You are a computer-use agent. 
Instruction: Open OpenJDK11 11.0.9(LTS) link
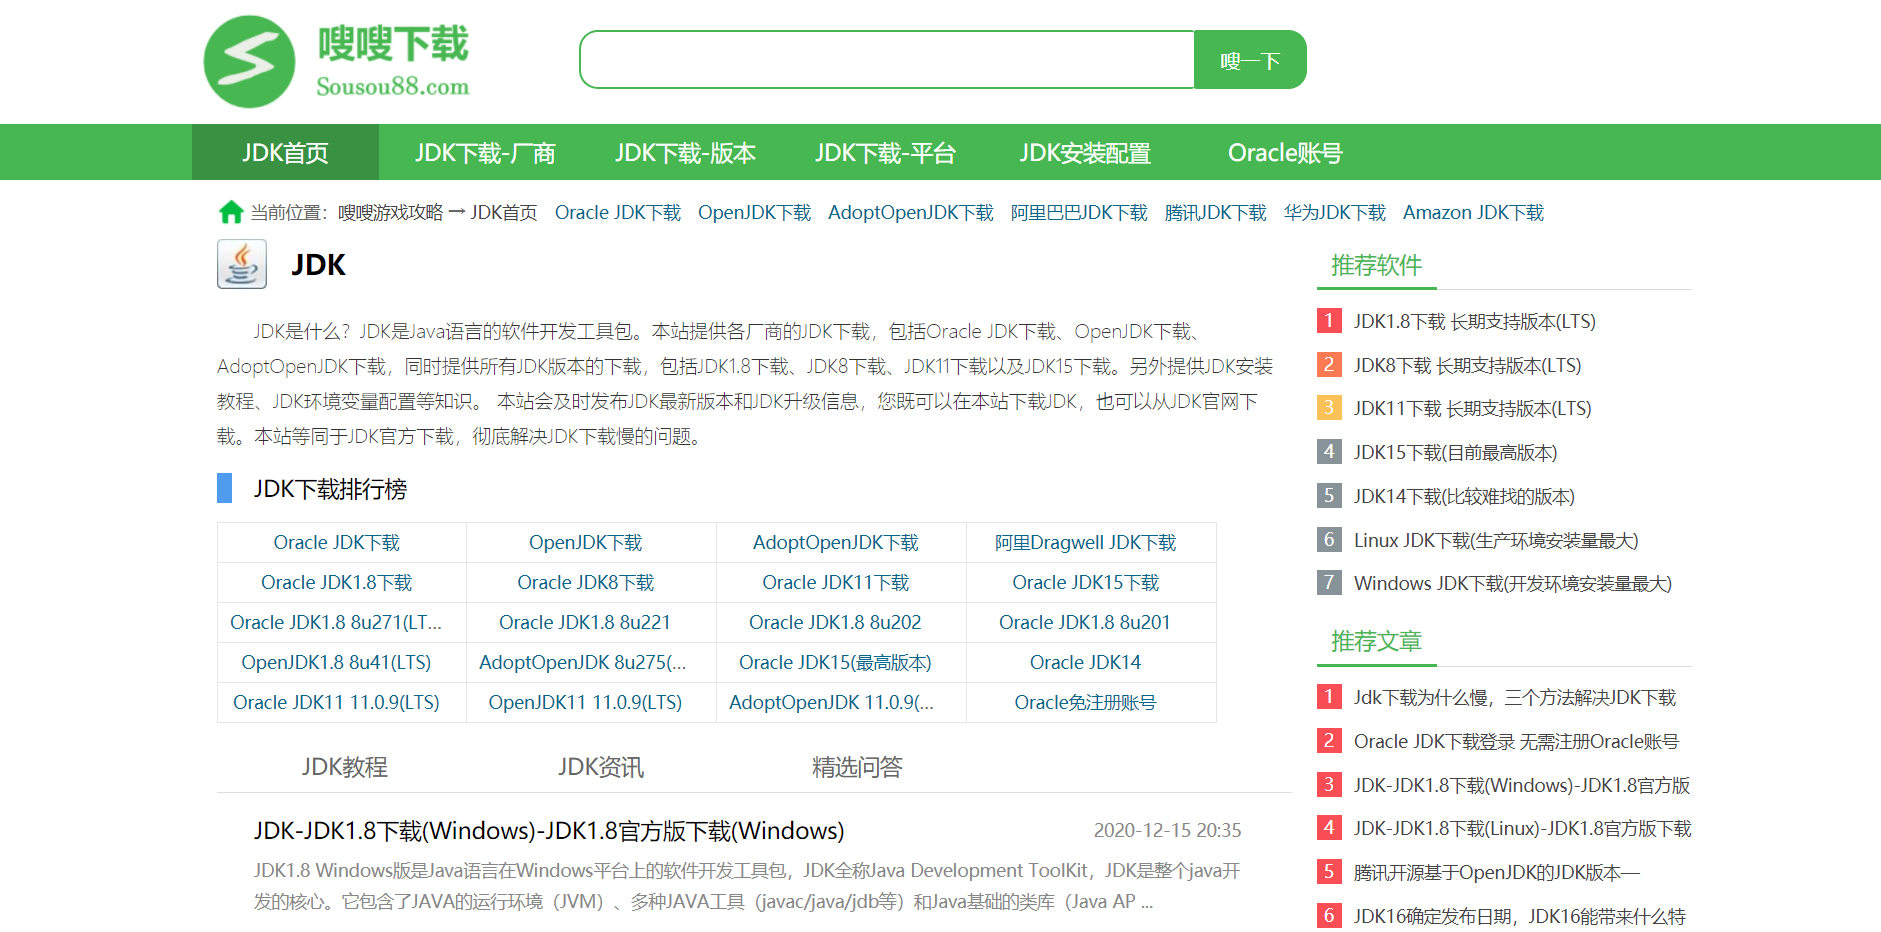[x=585, y=702]
